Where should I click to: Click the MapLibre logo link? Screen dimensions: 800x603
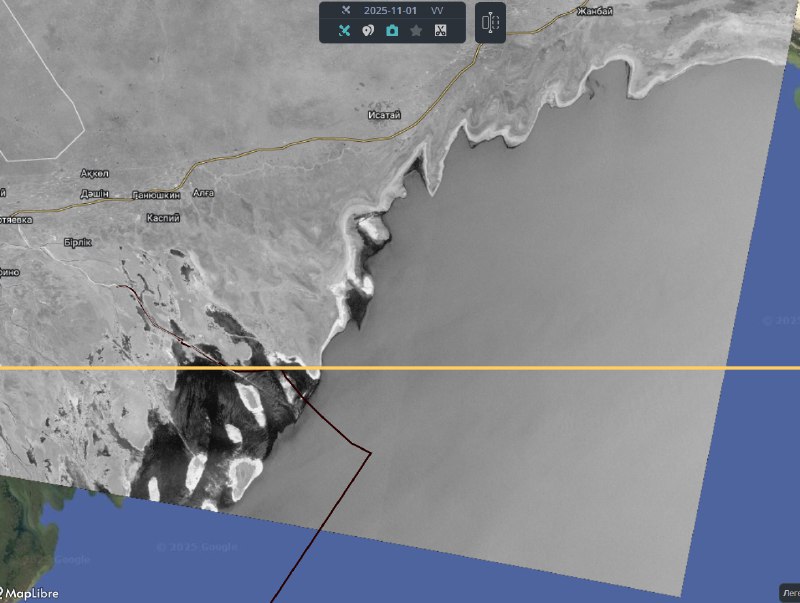30,593
